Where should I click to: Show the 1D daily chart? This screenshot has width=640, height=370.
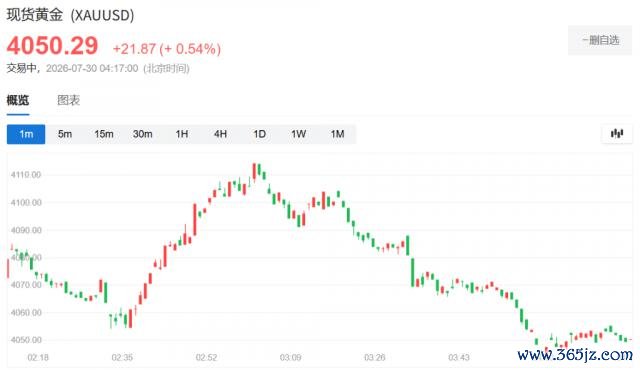coord(260,134)
